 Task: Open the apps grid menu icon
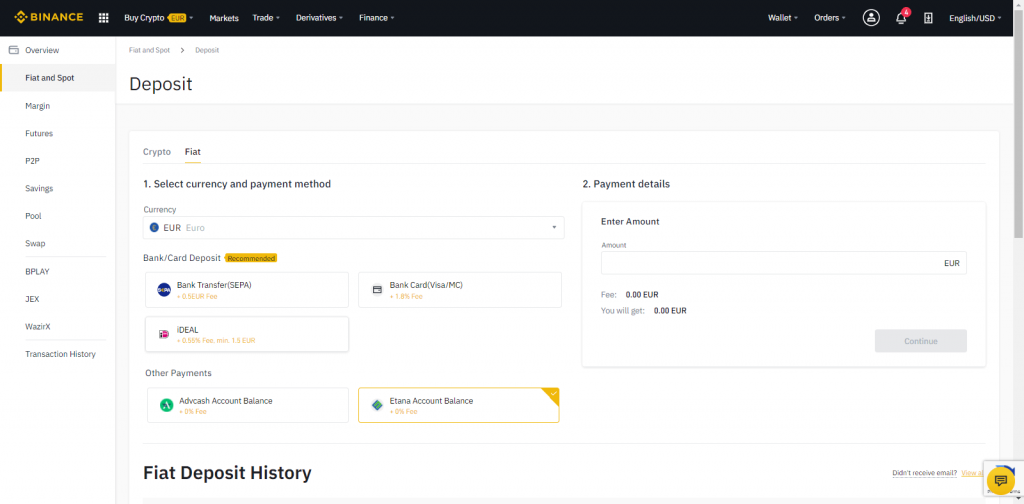click(x=103, y=18)
